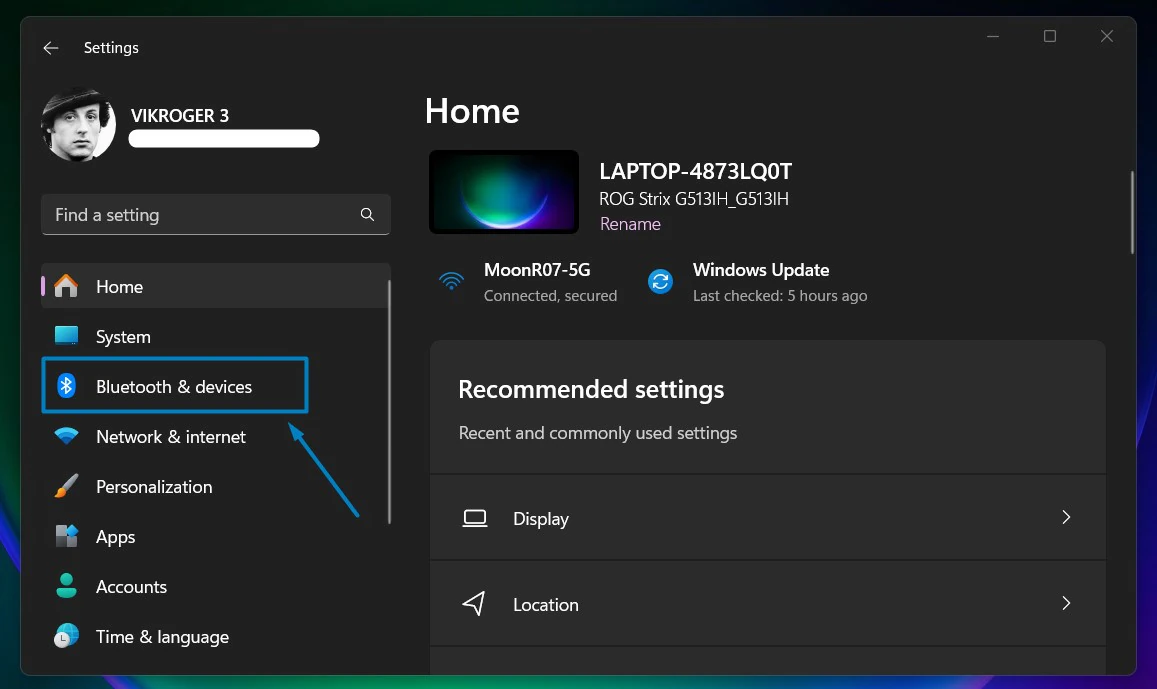This screenshot has height=689, width=1157.
Task: Click the Display laptop icon
Action: (474, 519)
